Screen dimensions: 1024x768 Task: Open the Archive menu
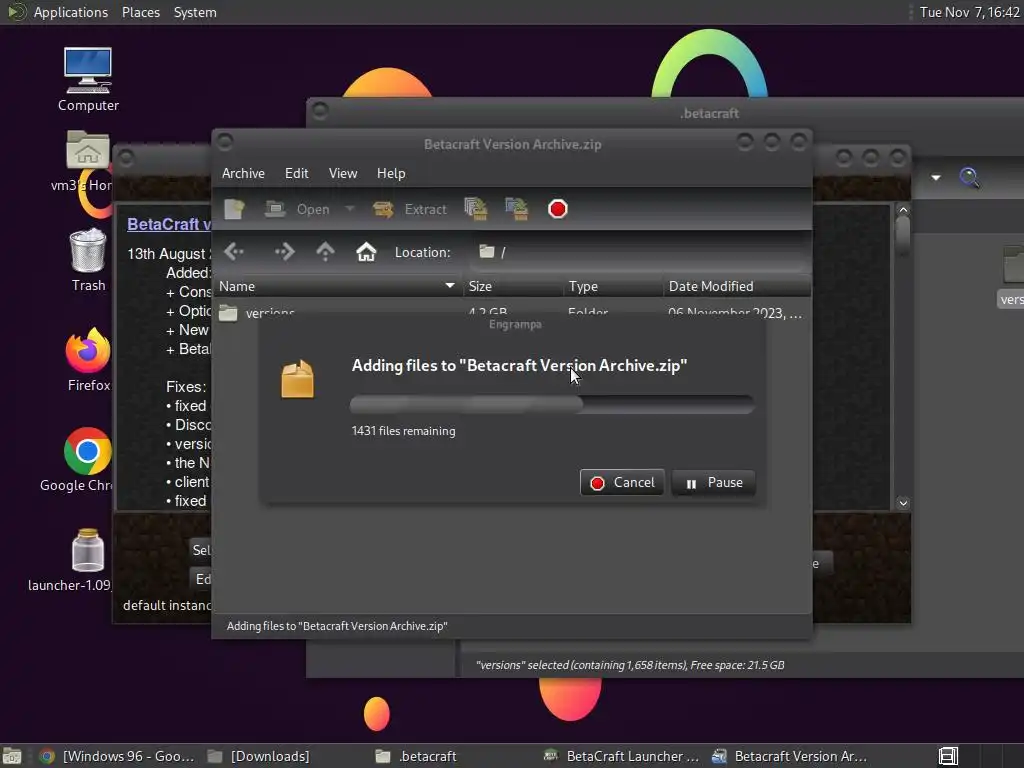[x=243, y=173]
